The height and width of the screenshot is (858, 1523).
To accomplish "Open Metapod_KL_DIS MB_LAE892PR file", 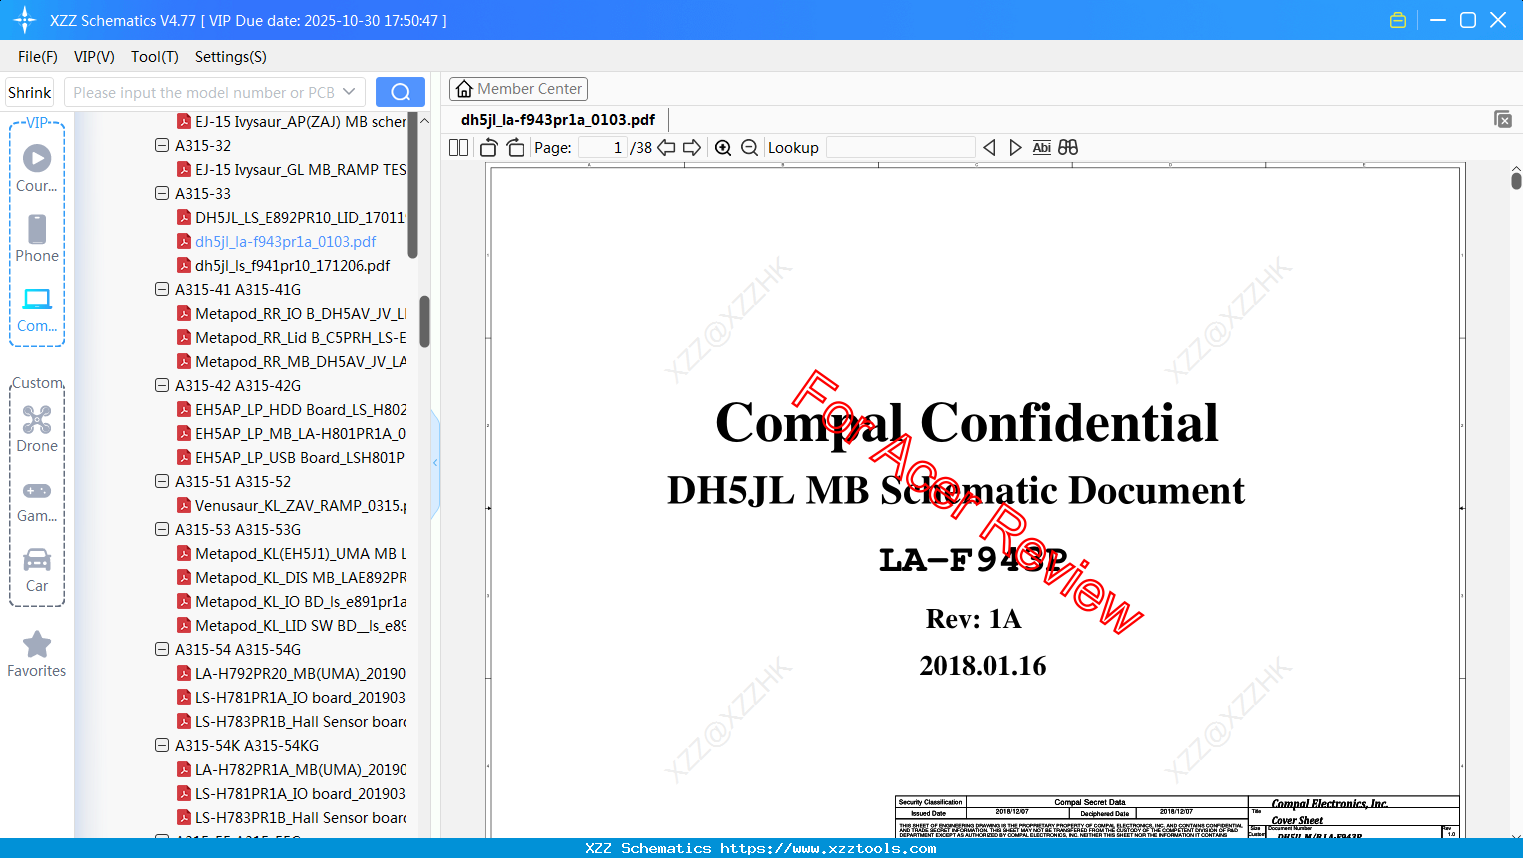I will click(x=291, y=577).
